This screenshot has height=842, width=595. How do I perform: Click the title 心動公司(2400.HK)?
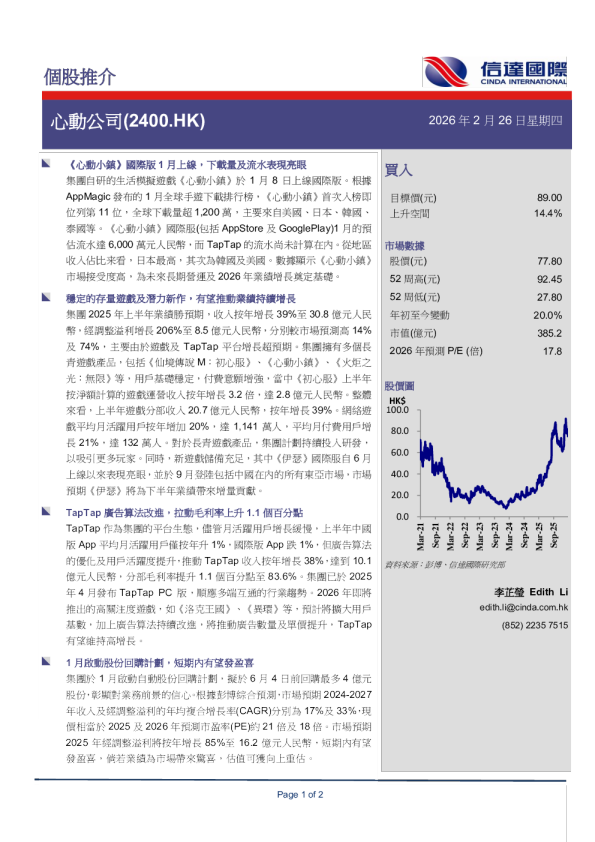point(128,121)
